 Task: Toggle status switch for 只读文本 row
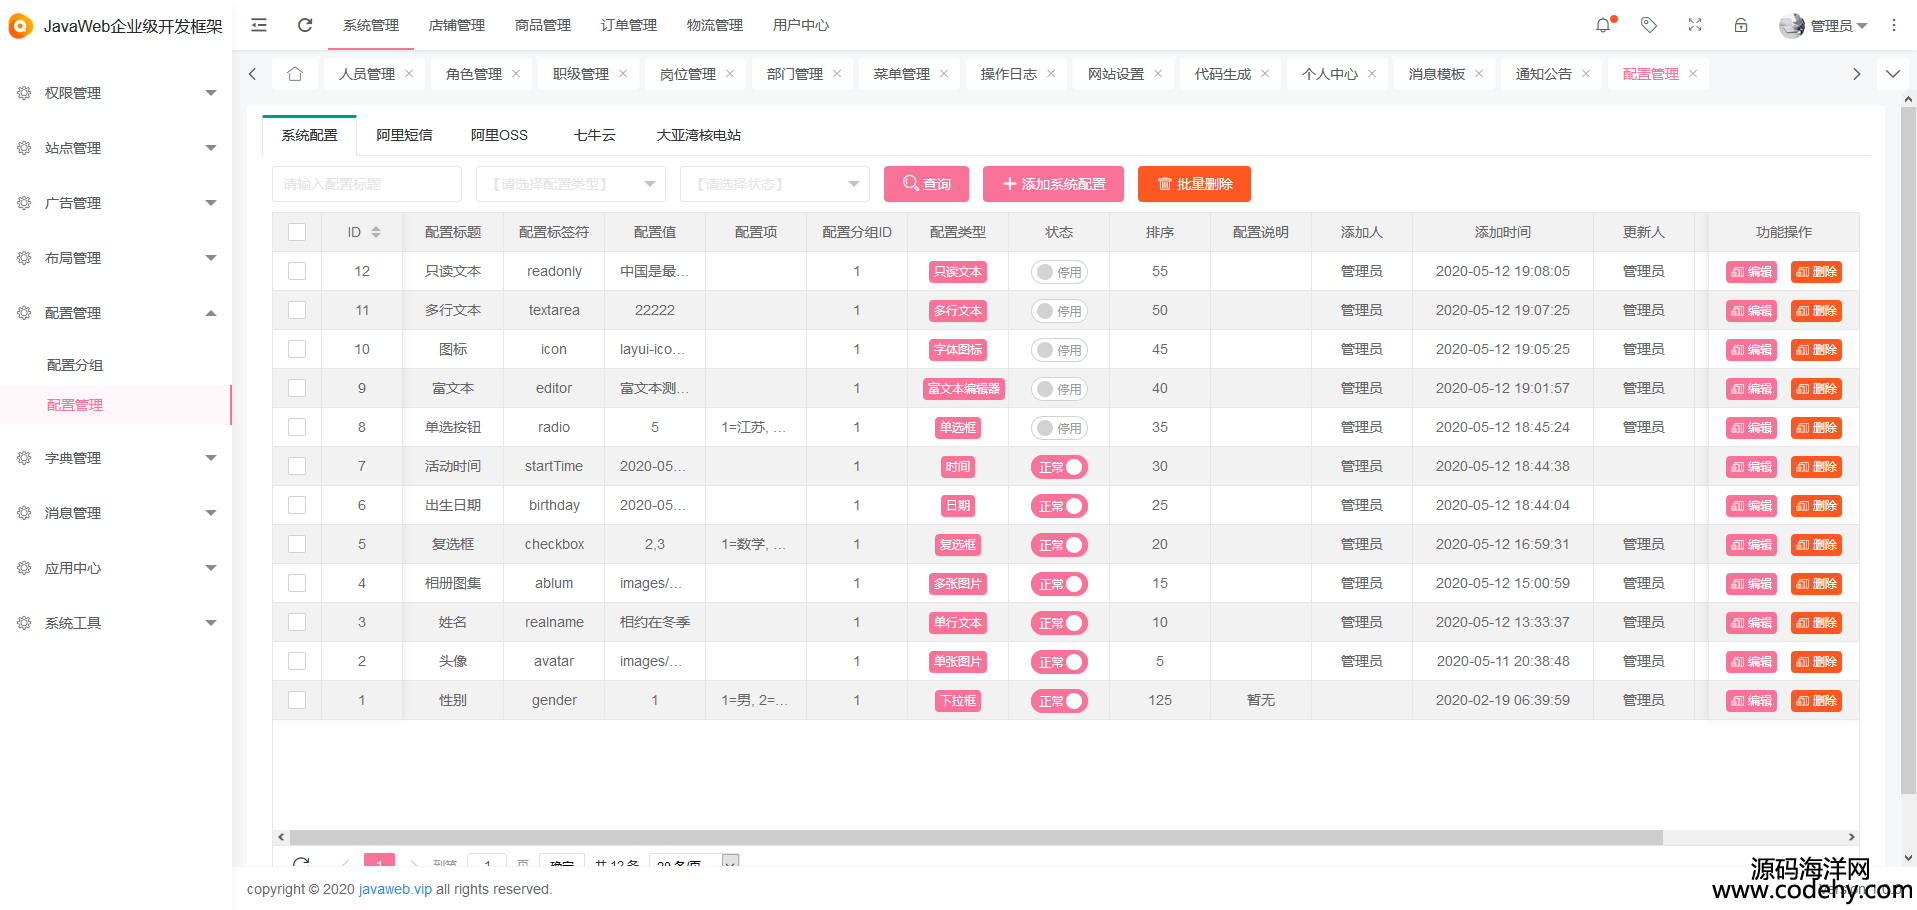[x=1059, y=272]
